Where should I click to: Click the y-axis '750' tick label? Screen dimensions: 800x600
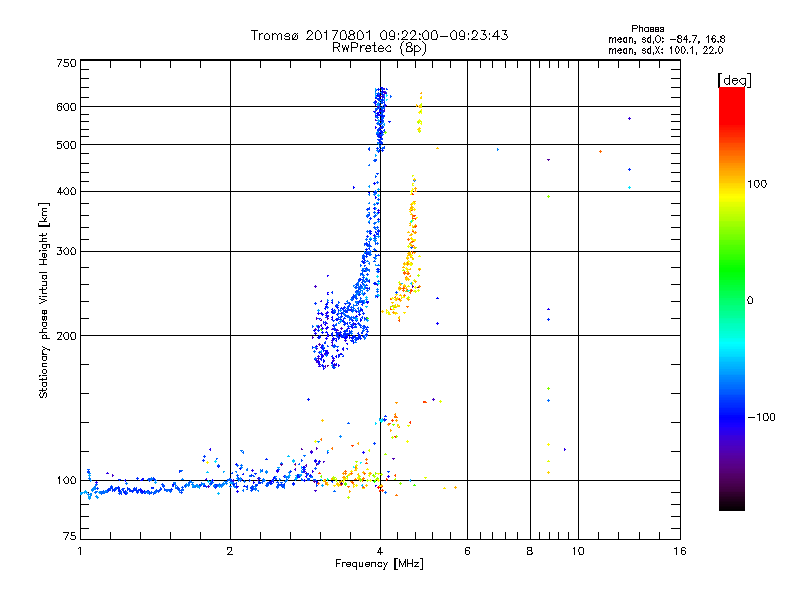coord(66,63)
